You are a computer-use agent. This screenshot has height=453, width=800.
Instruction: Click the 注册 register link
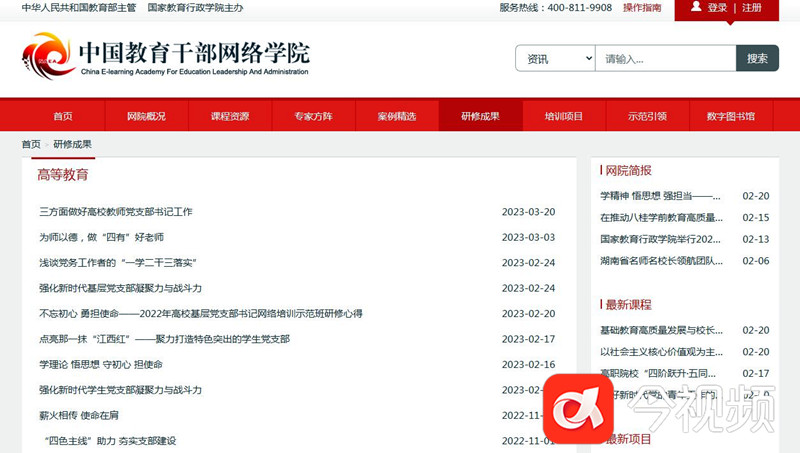tap(752, 8)
